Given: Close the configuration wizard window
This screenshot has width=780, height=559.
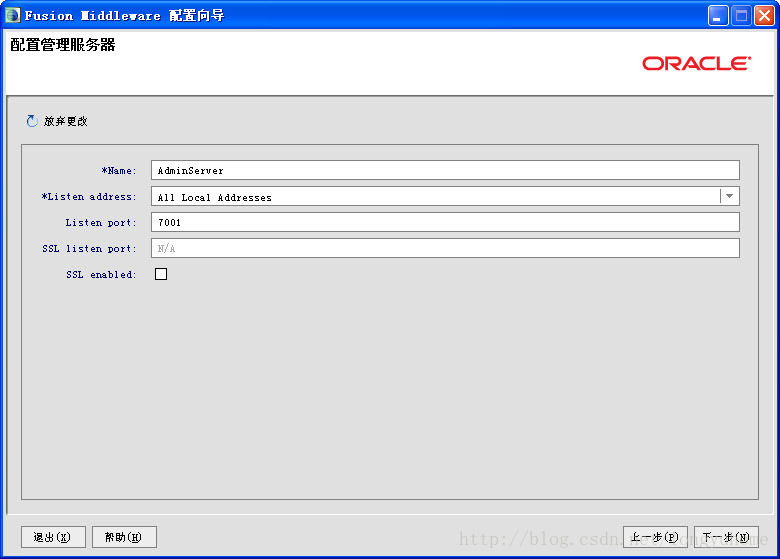Looking at the screenshot, I should [764, 15].
